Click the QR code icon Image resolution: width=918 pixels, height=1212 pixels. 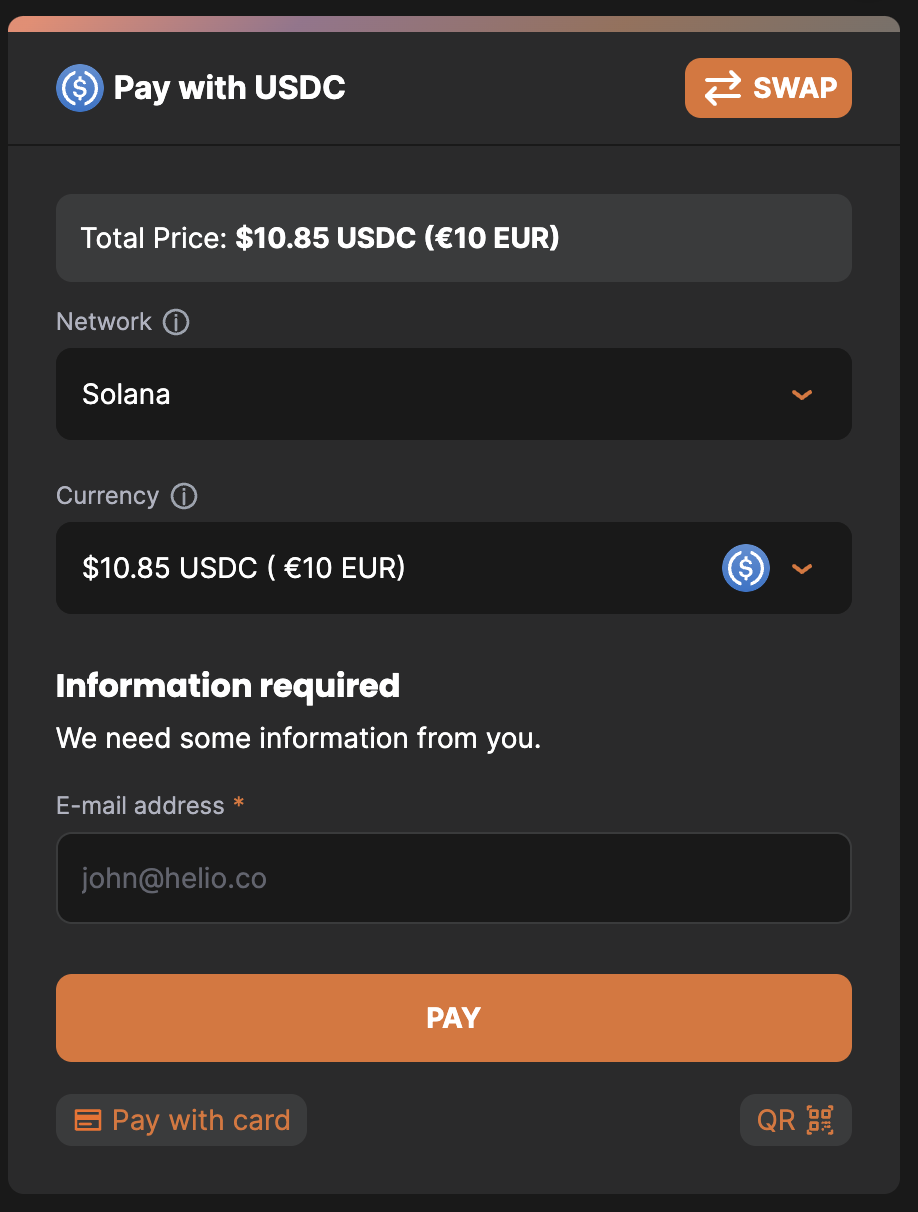[820, 1120]
